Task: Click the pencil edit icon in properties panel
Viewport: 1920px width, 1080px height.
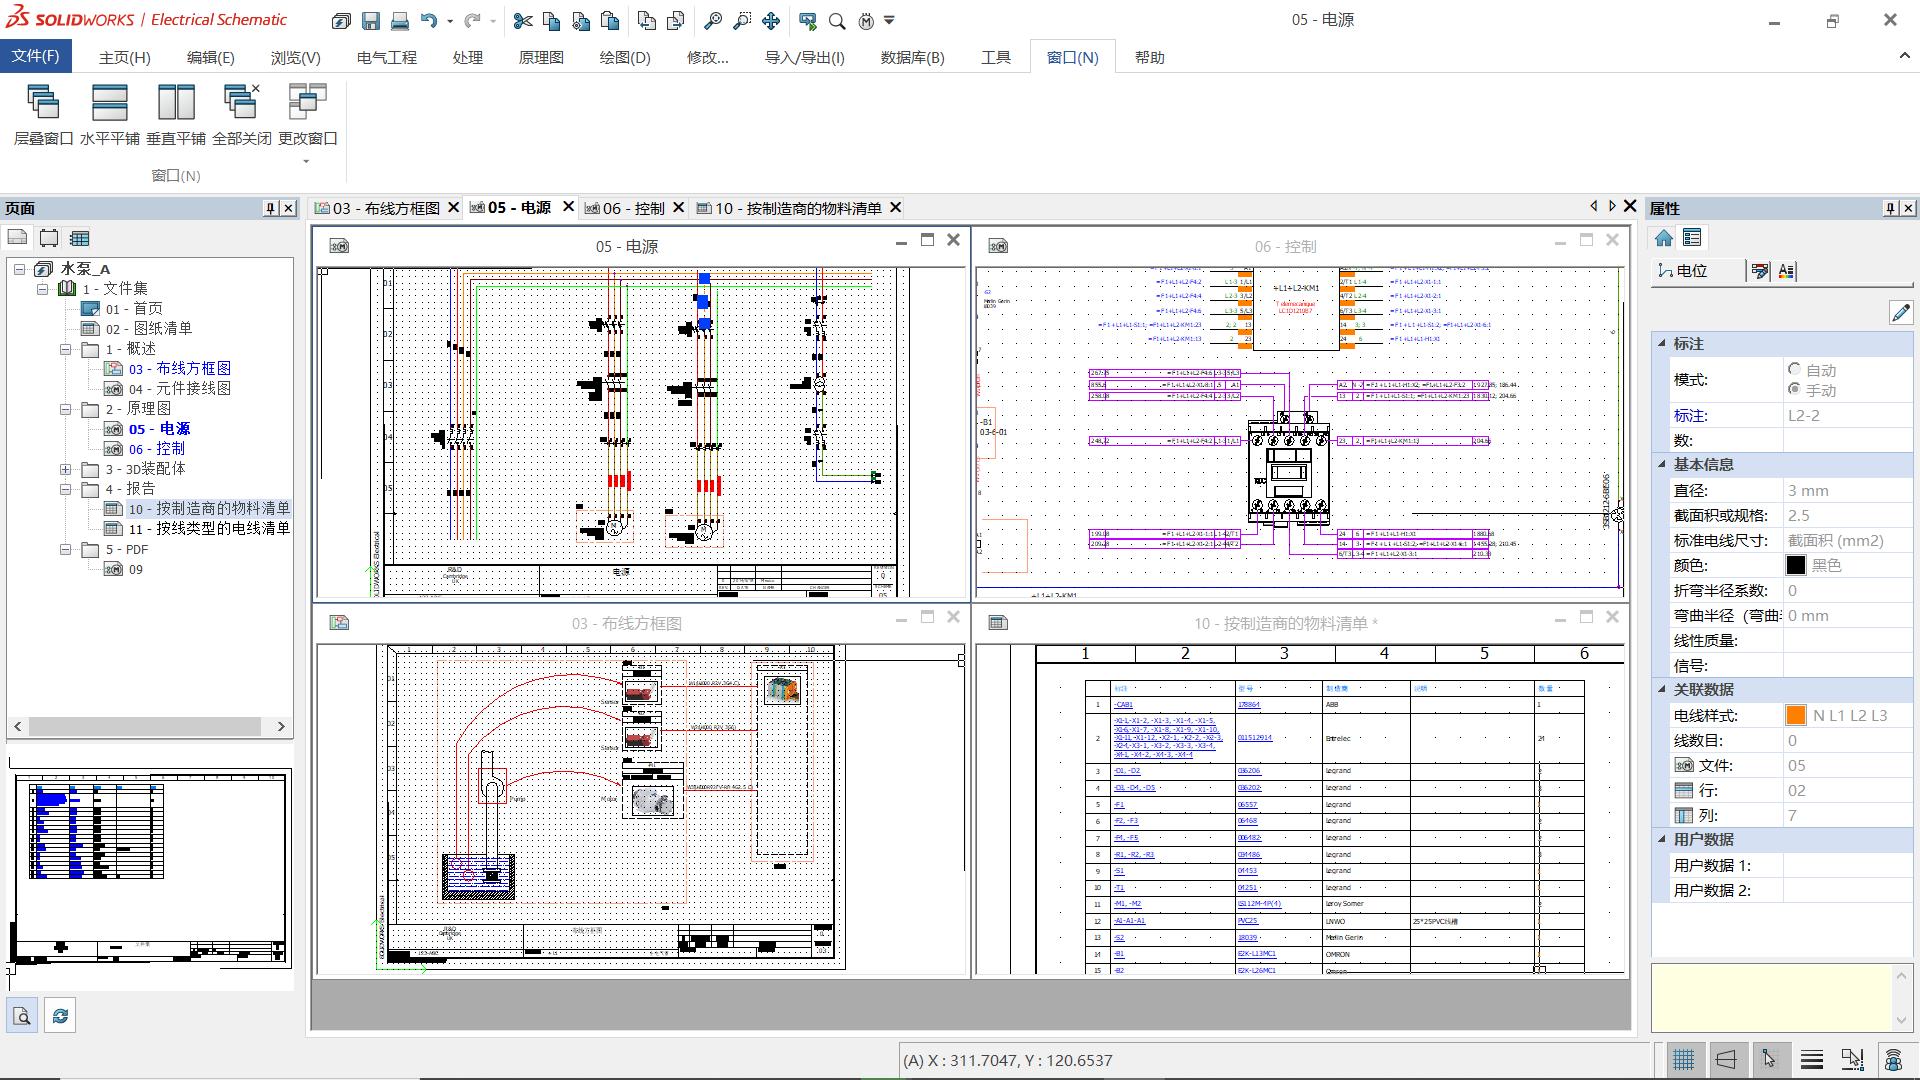Action: tap(1900, 313)
